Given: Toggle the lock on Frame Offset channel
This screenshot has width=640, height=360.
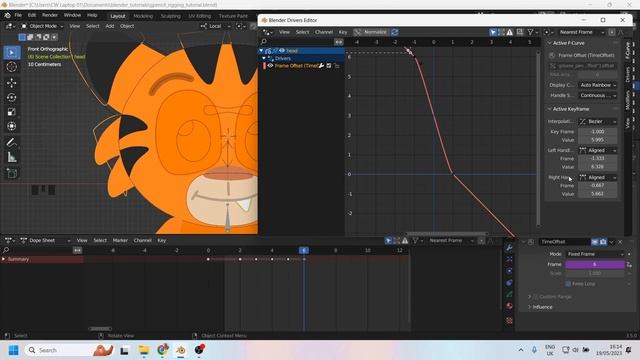Looking at the screenshot, I should [337, 66].
